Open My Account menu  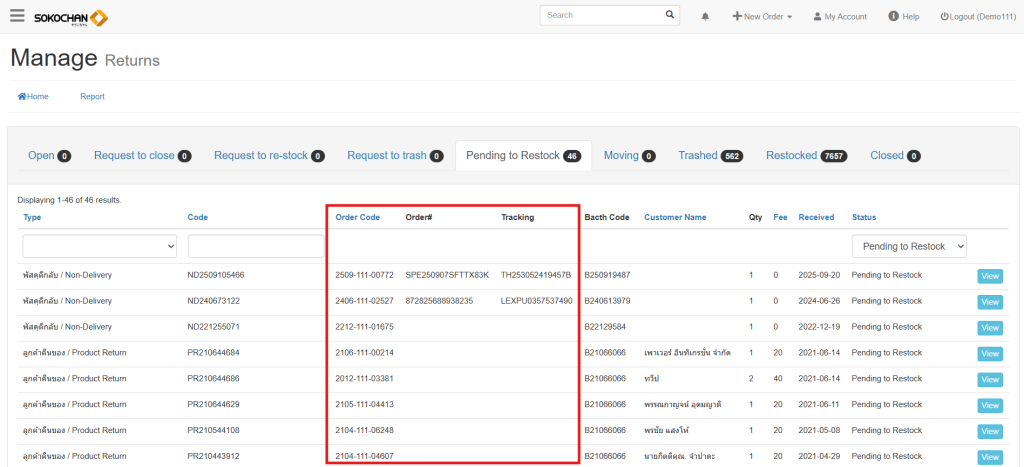coord(839,17)
